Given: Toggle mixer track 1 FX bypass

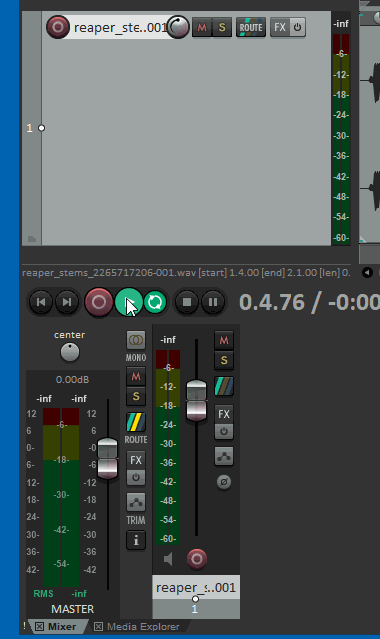Looking at the screenshot, I should coord(224,431).
